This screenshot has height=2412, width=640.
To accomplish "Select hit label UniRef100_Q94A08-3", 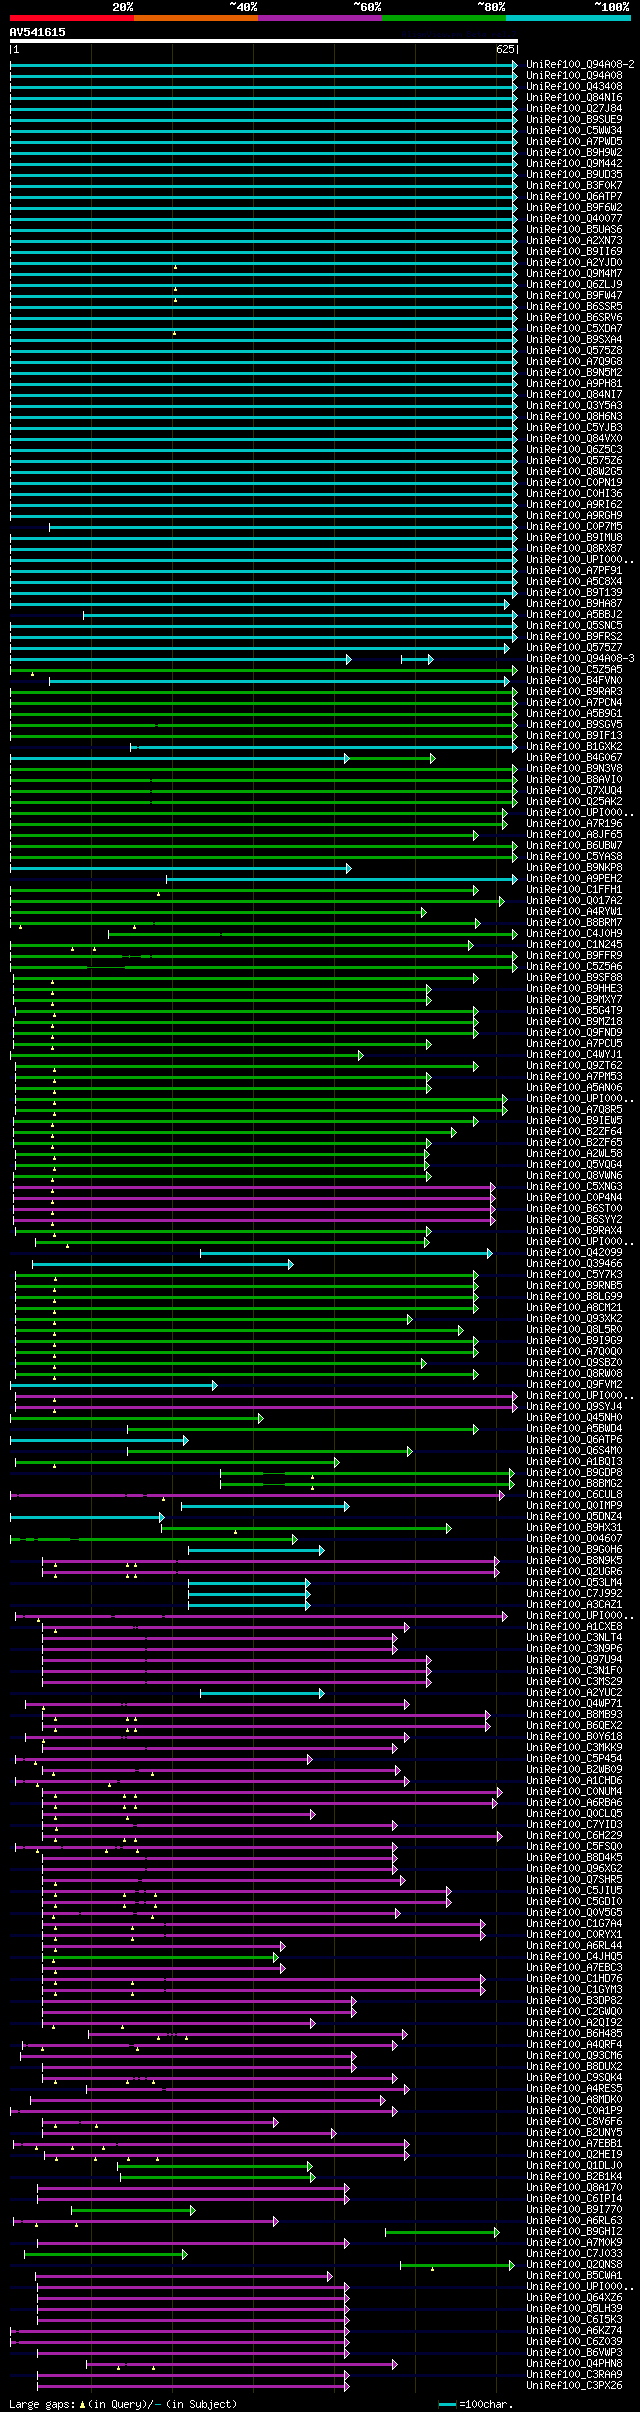I will pos(581,658).
